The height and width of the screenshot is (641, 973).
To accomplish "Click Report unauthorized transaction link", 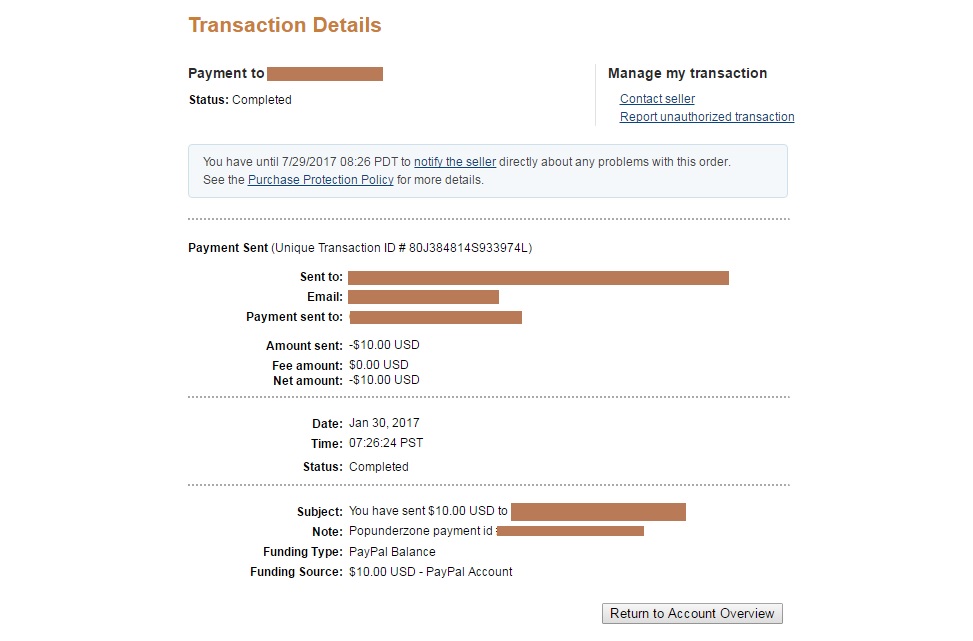I will tap(707, 117).
